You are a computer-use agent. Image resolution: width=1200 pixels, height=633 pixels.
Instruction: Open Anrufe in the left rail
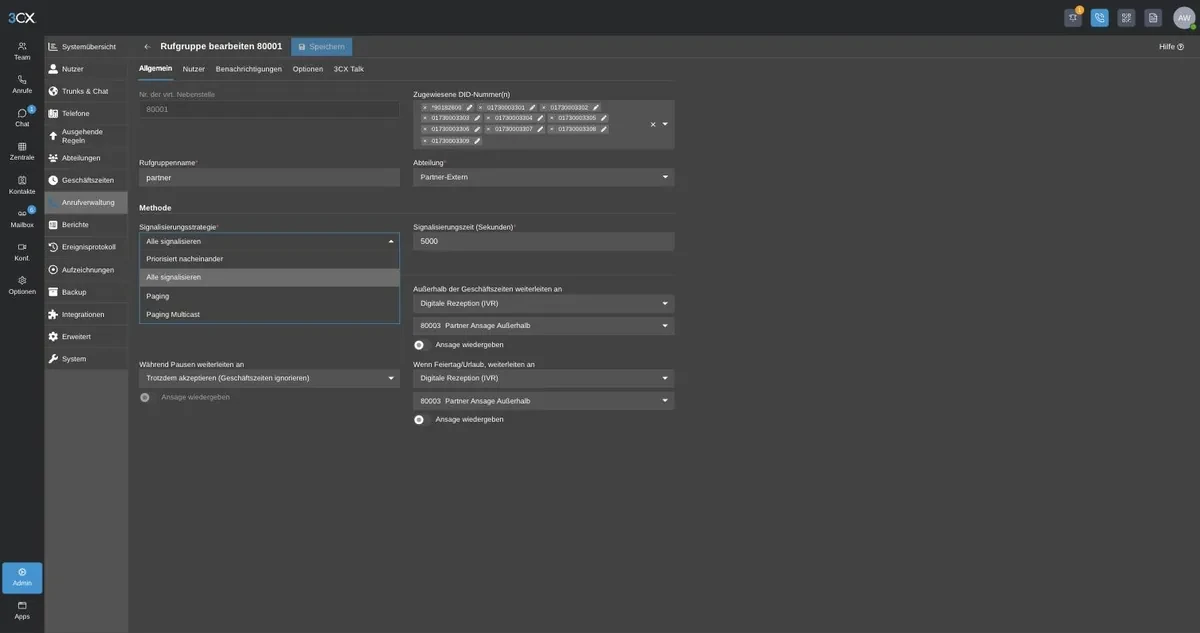22,84
